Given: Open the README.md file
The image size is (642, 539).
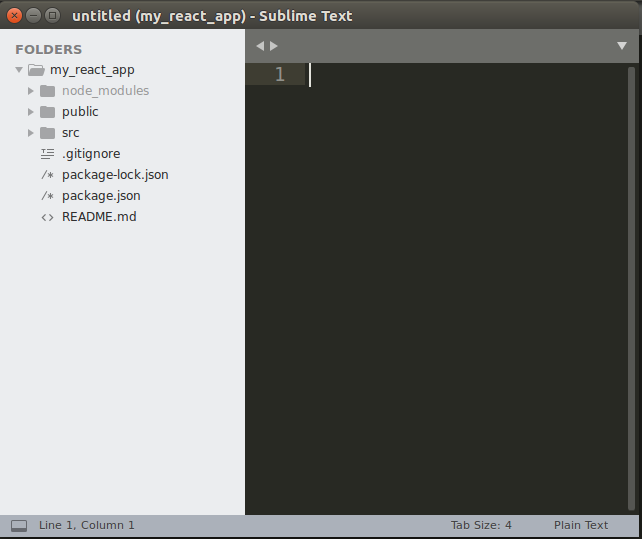Looking at the screenshot, I should point(99,217).
